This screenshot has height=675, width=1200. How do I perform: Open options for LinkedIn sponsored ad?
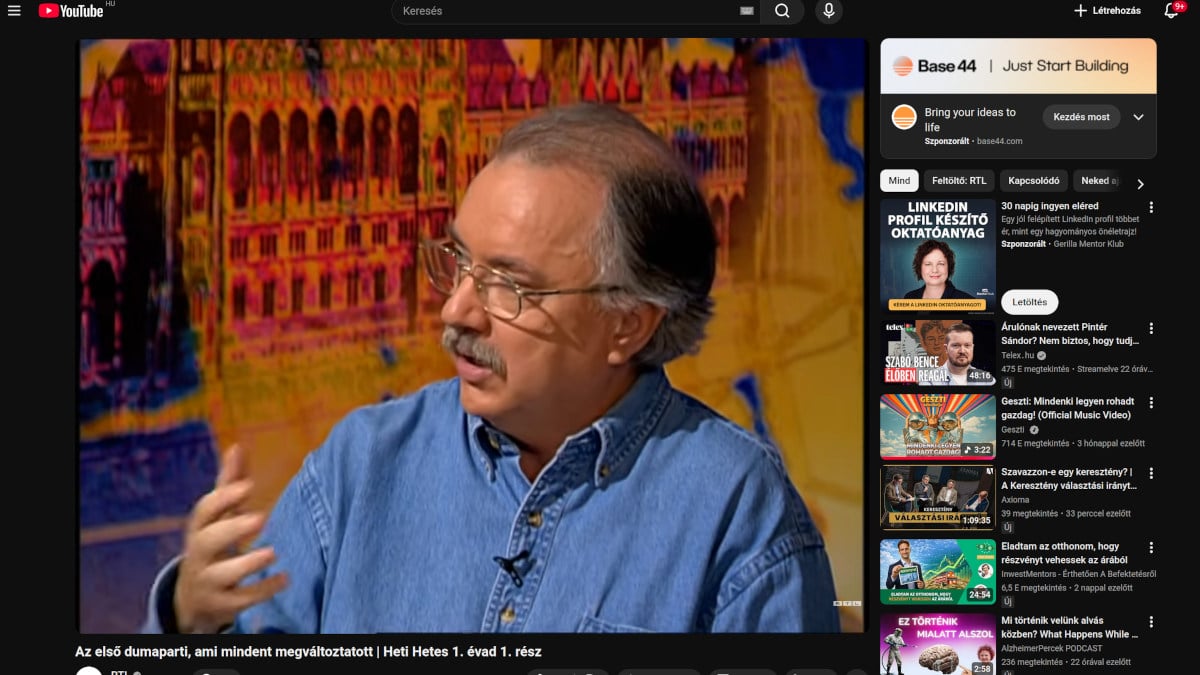click(1151, 208)
